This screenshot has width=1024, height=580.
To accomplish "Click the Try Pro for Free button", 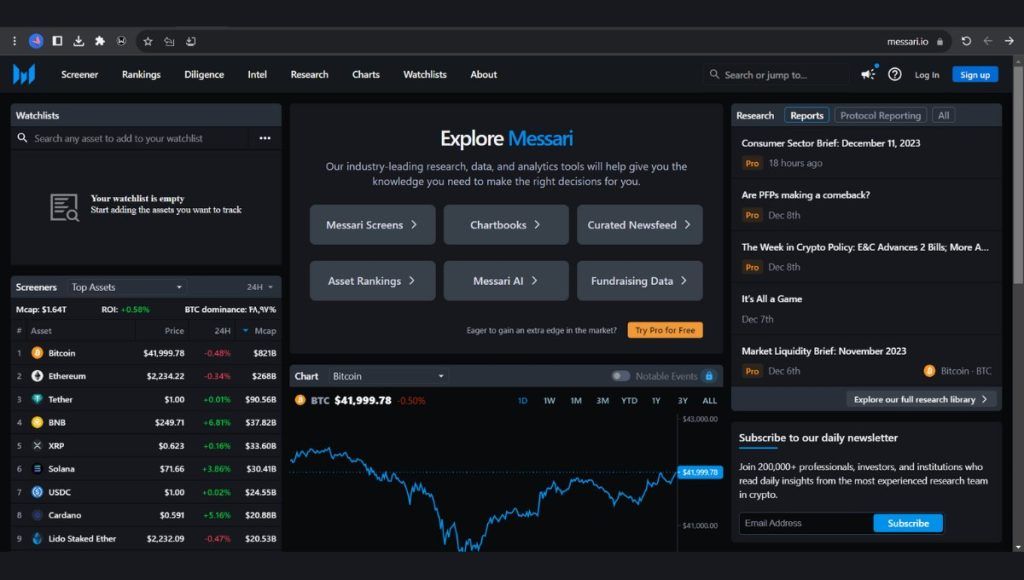I will pyautogui.click(x=665, y=330).
